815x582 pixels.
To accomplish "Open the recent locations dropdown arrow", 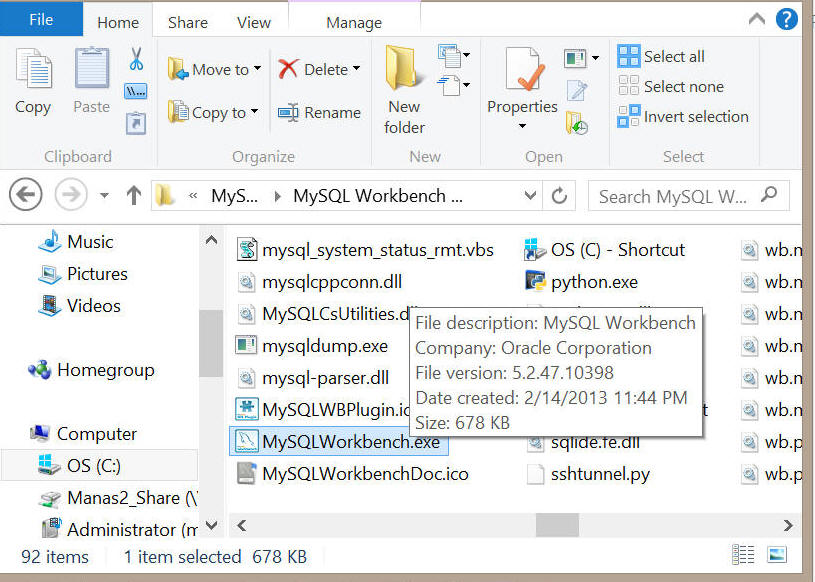I will click(104, 195).
